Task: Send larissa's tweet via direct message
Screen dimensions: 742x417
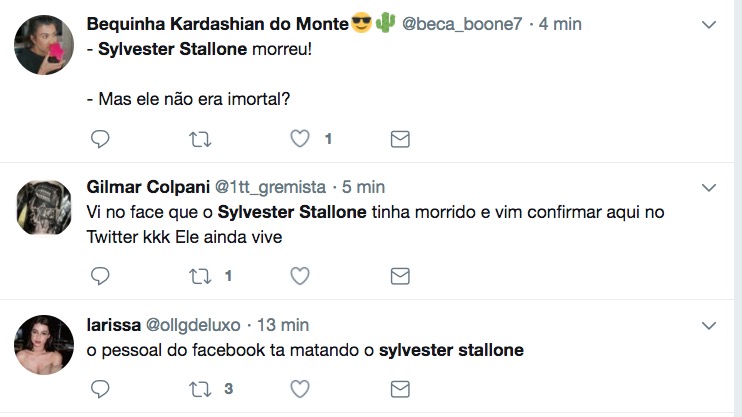Action: [400, 388]
